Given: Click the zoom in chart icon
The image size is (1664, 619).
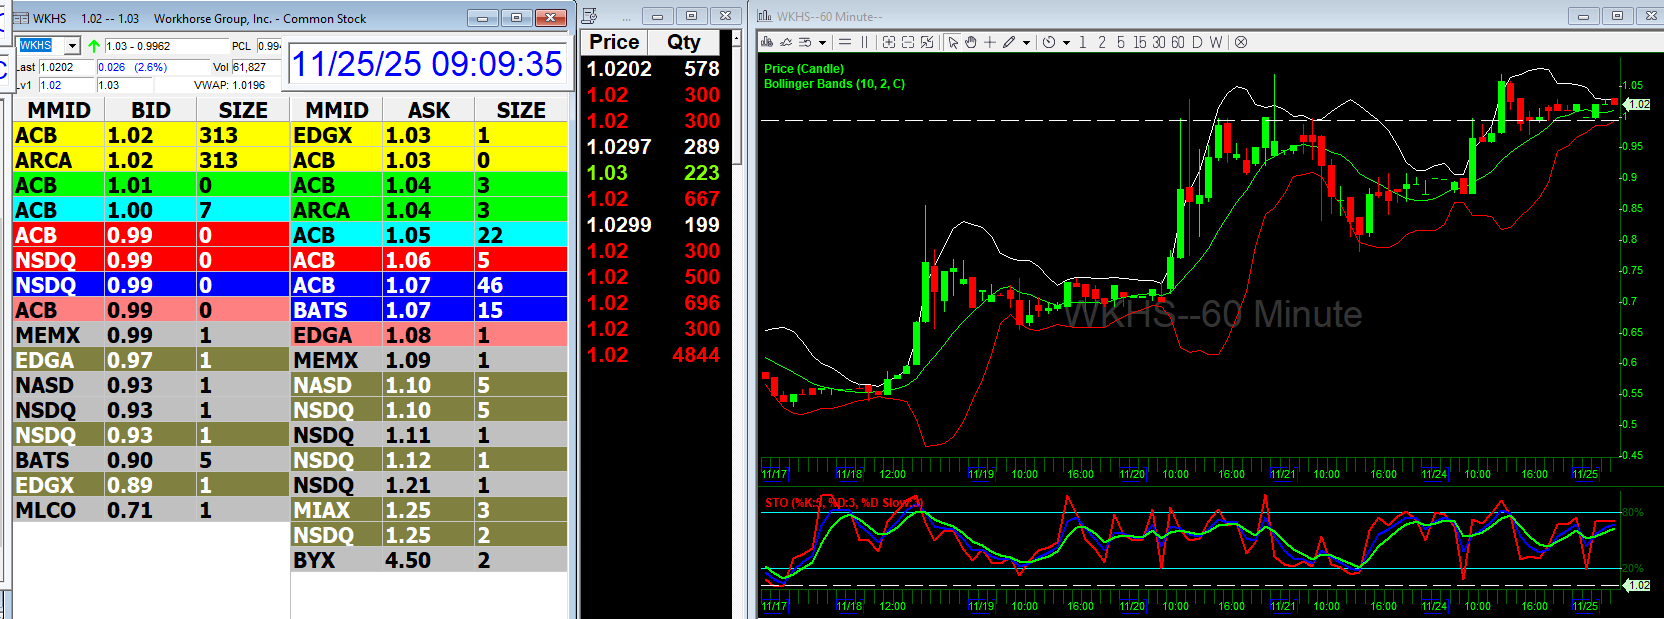Looking at the screenshot, I should 889,42.
